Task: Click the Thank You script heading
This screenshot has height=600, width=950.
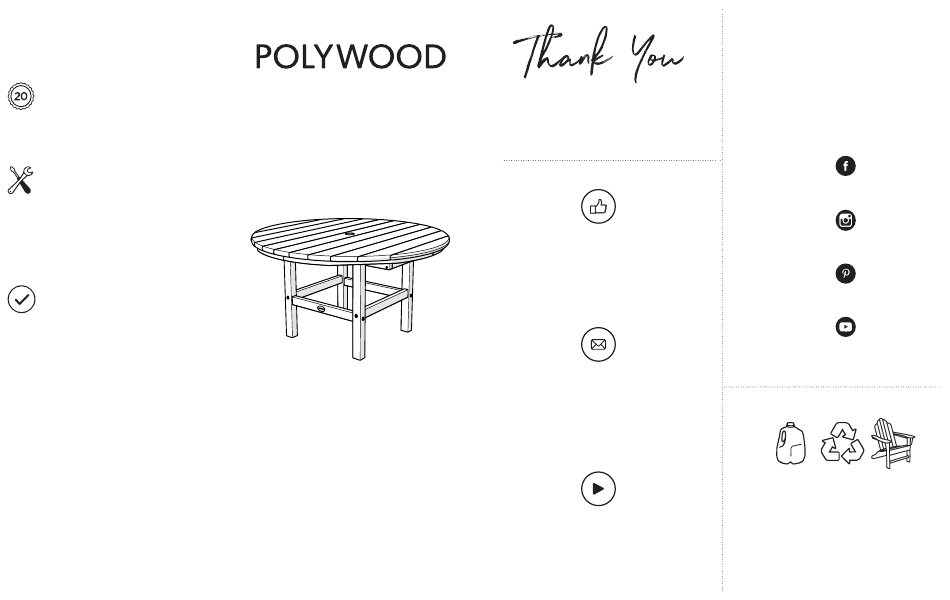Action: click(x=598, y=53)
